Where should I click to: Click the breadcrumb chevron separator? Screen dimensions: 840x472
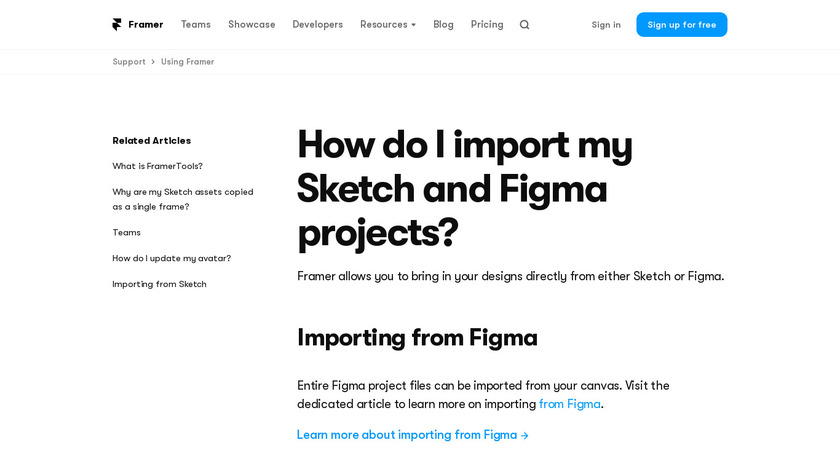(x=153, y=62)
